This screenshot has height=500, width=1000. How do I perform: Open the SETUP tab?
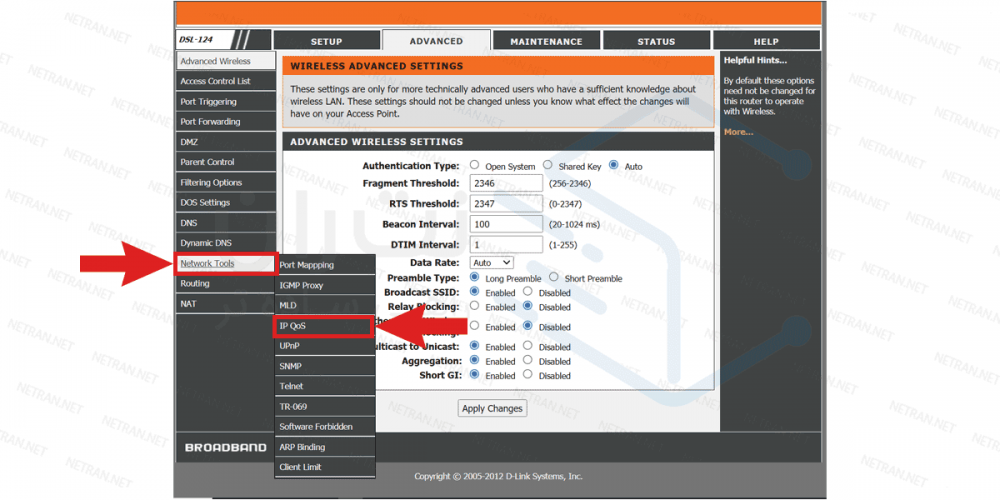326,41
